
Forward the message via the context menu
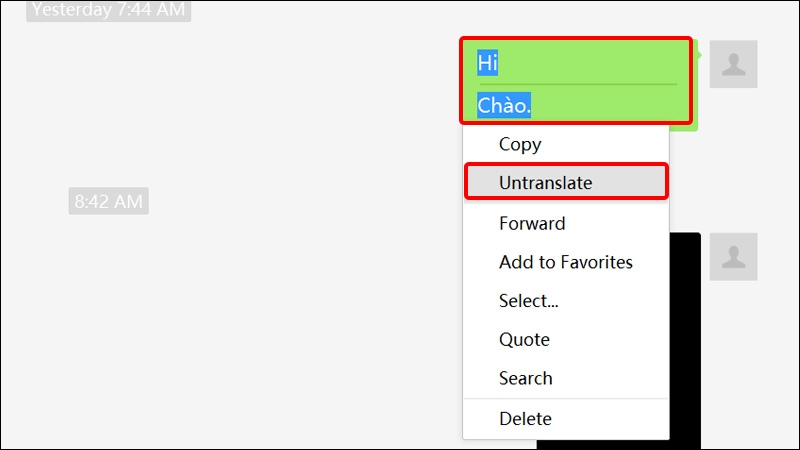532,223
